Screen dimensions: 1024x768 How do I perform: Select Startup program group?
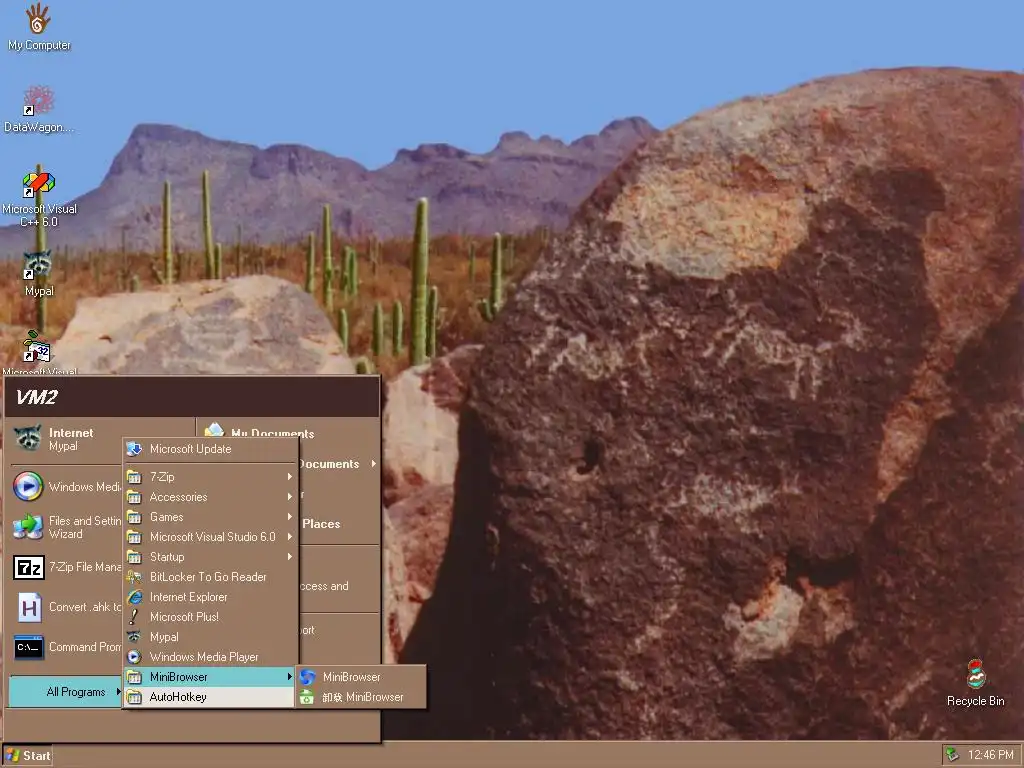tap(210, 556)
